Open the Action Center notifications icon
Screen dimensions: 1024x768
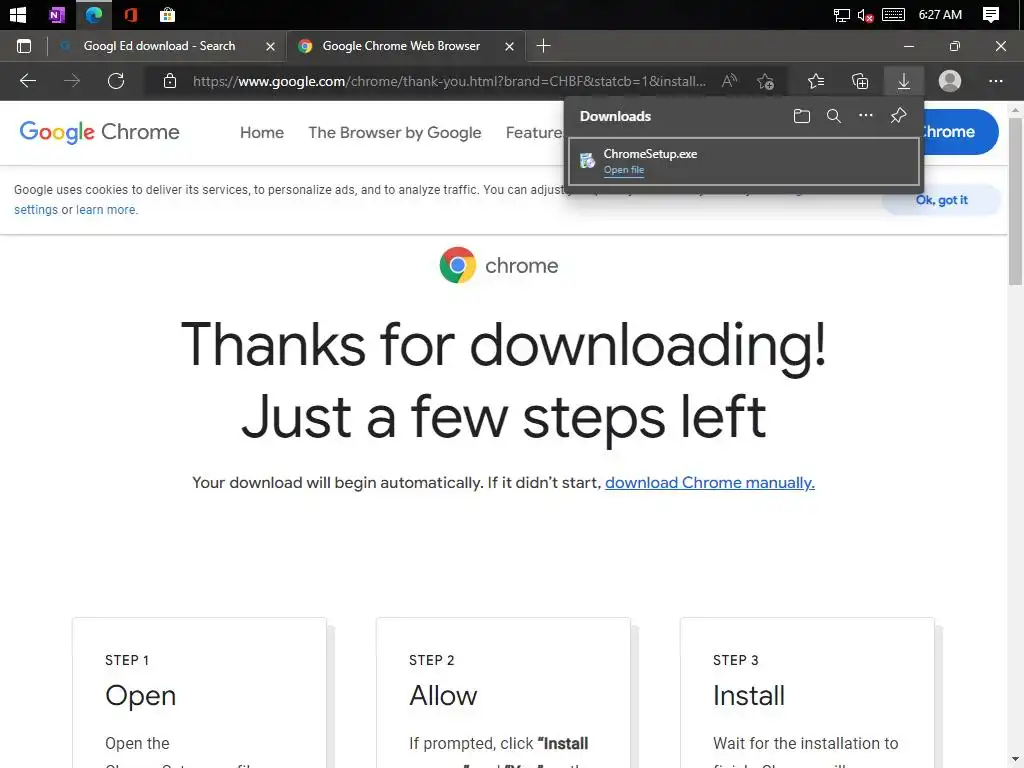pyautogui.click(x=991, y=14)
